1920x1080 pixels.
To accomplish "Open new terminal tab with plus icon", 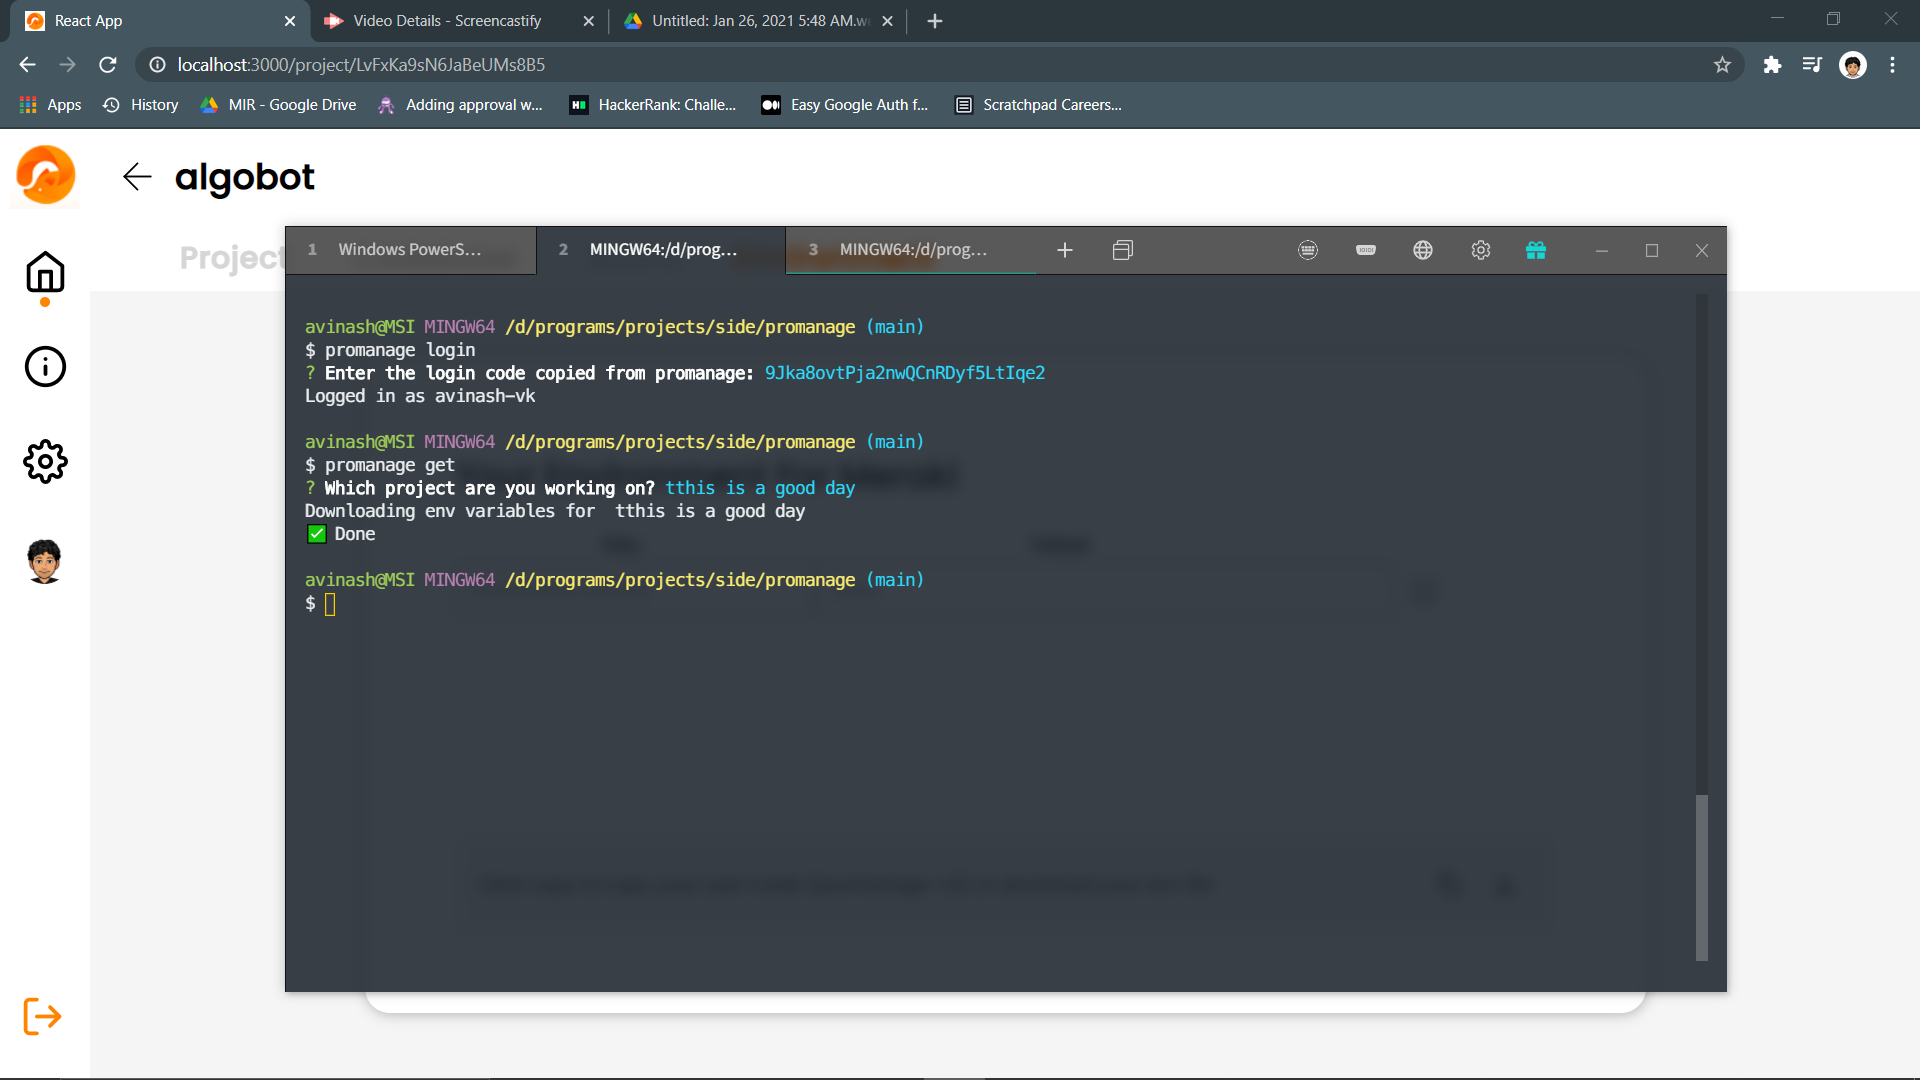I will coord(1065,250).
